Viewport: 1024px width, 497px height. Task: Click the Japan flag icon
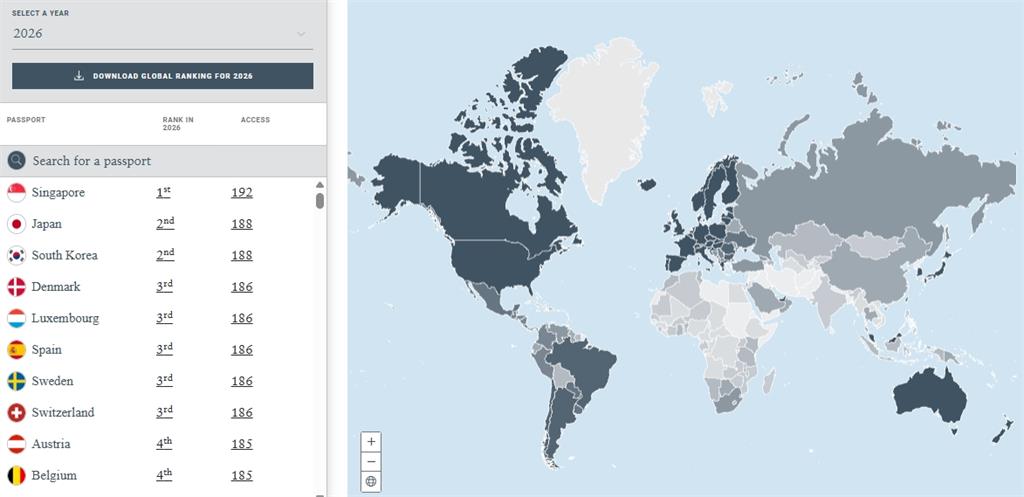pyautogui.click(x=16, y=225)
